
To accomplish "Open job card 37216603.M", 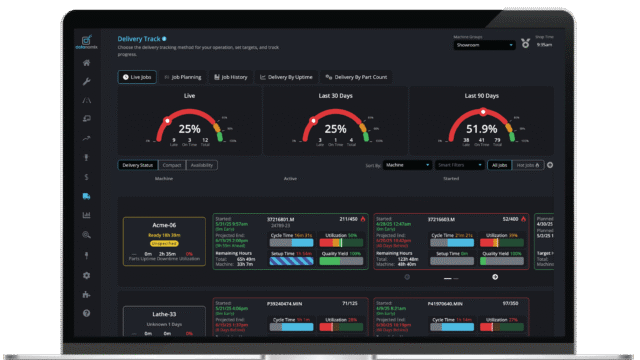I will click(451, 241).
